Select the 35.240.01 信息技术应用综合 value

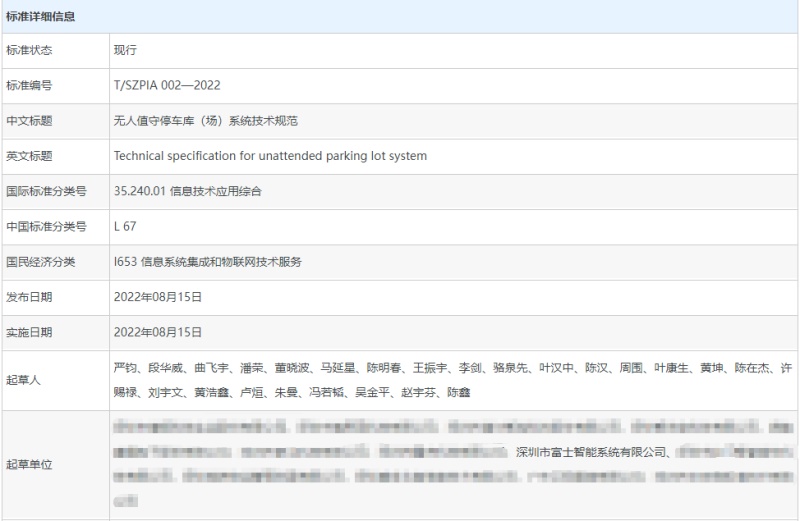[188, 191]
